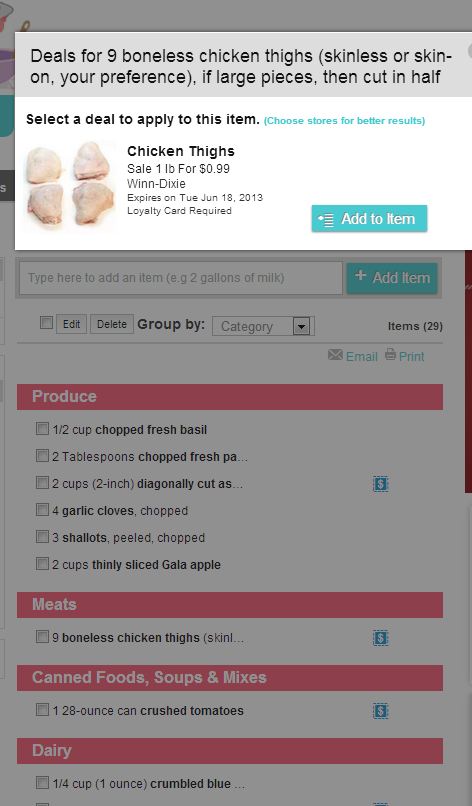The image size is (472, 806).
Task: Click the Add to Item button
Action: click(369, 219)
